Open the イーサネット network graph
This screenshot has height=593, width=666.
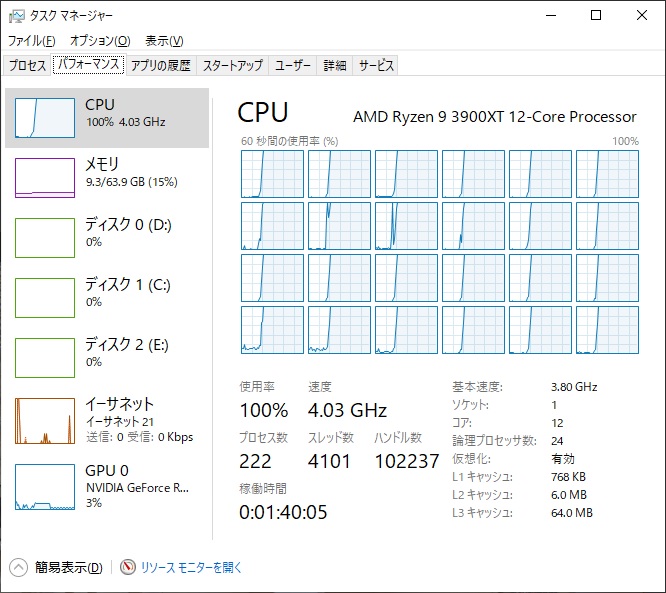click(x=44, y=420)
